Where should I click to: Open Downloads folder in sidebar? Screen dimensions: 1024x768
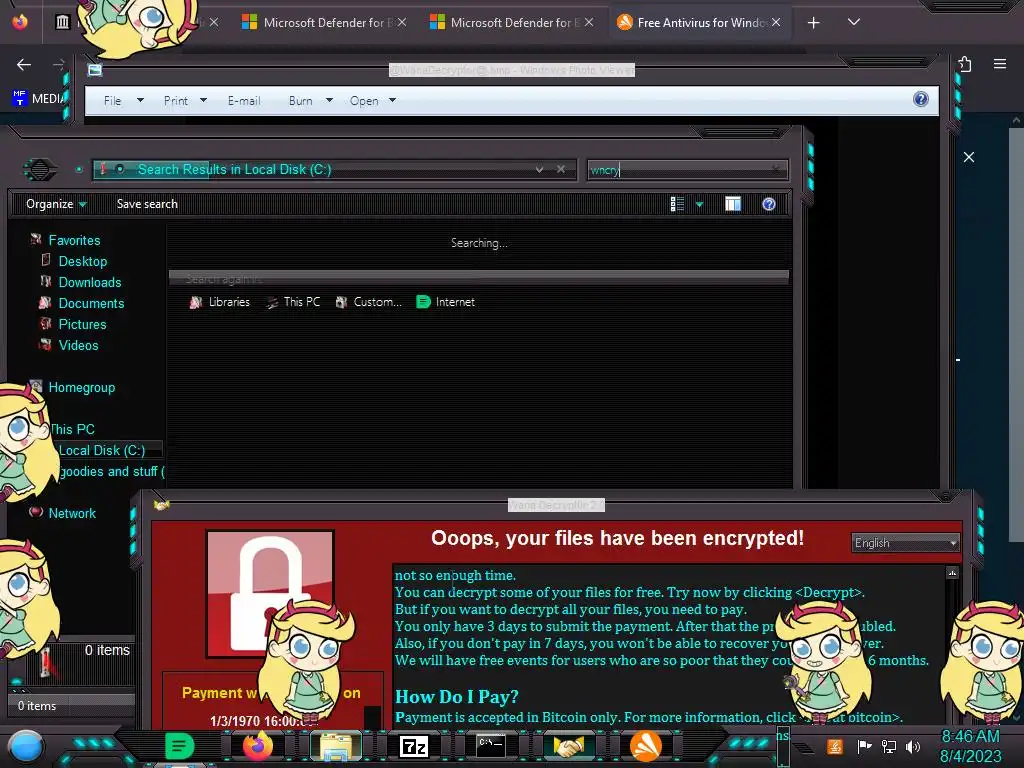click(81, 282)
